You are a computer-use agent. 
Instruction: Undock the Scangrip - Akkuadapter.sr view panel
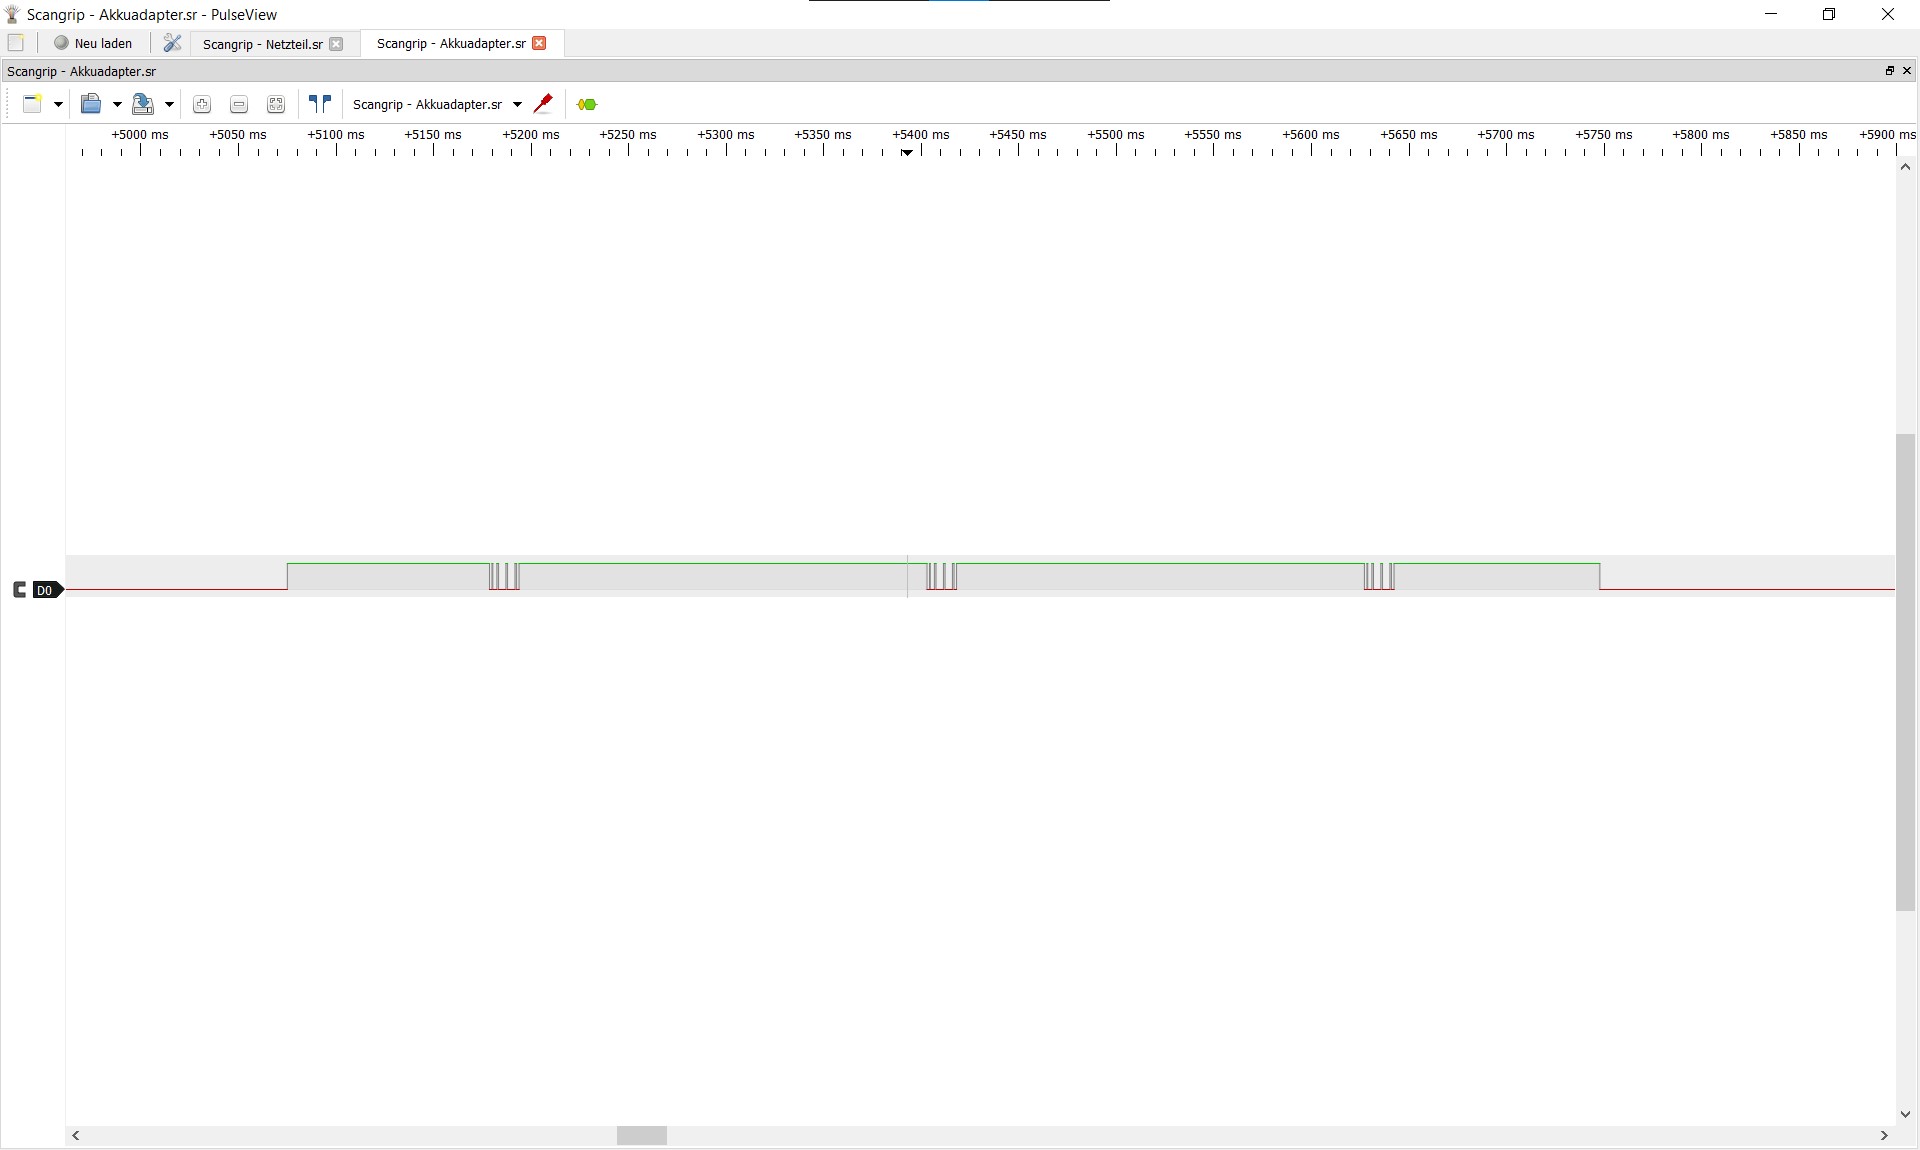1890,71
